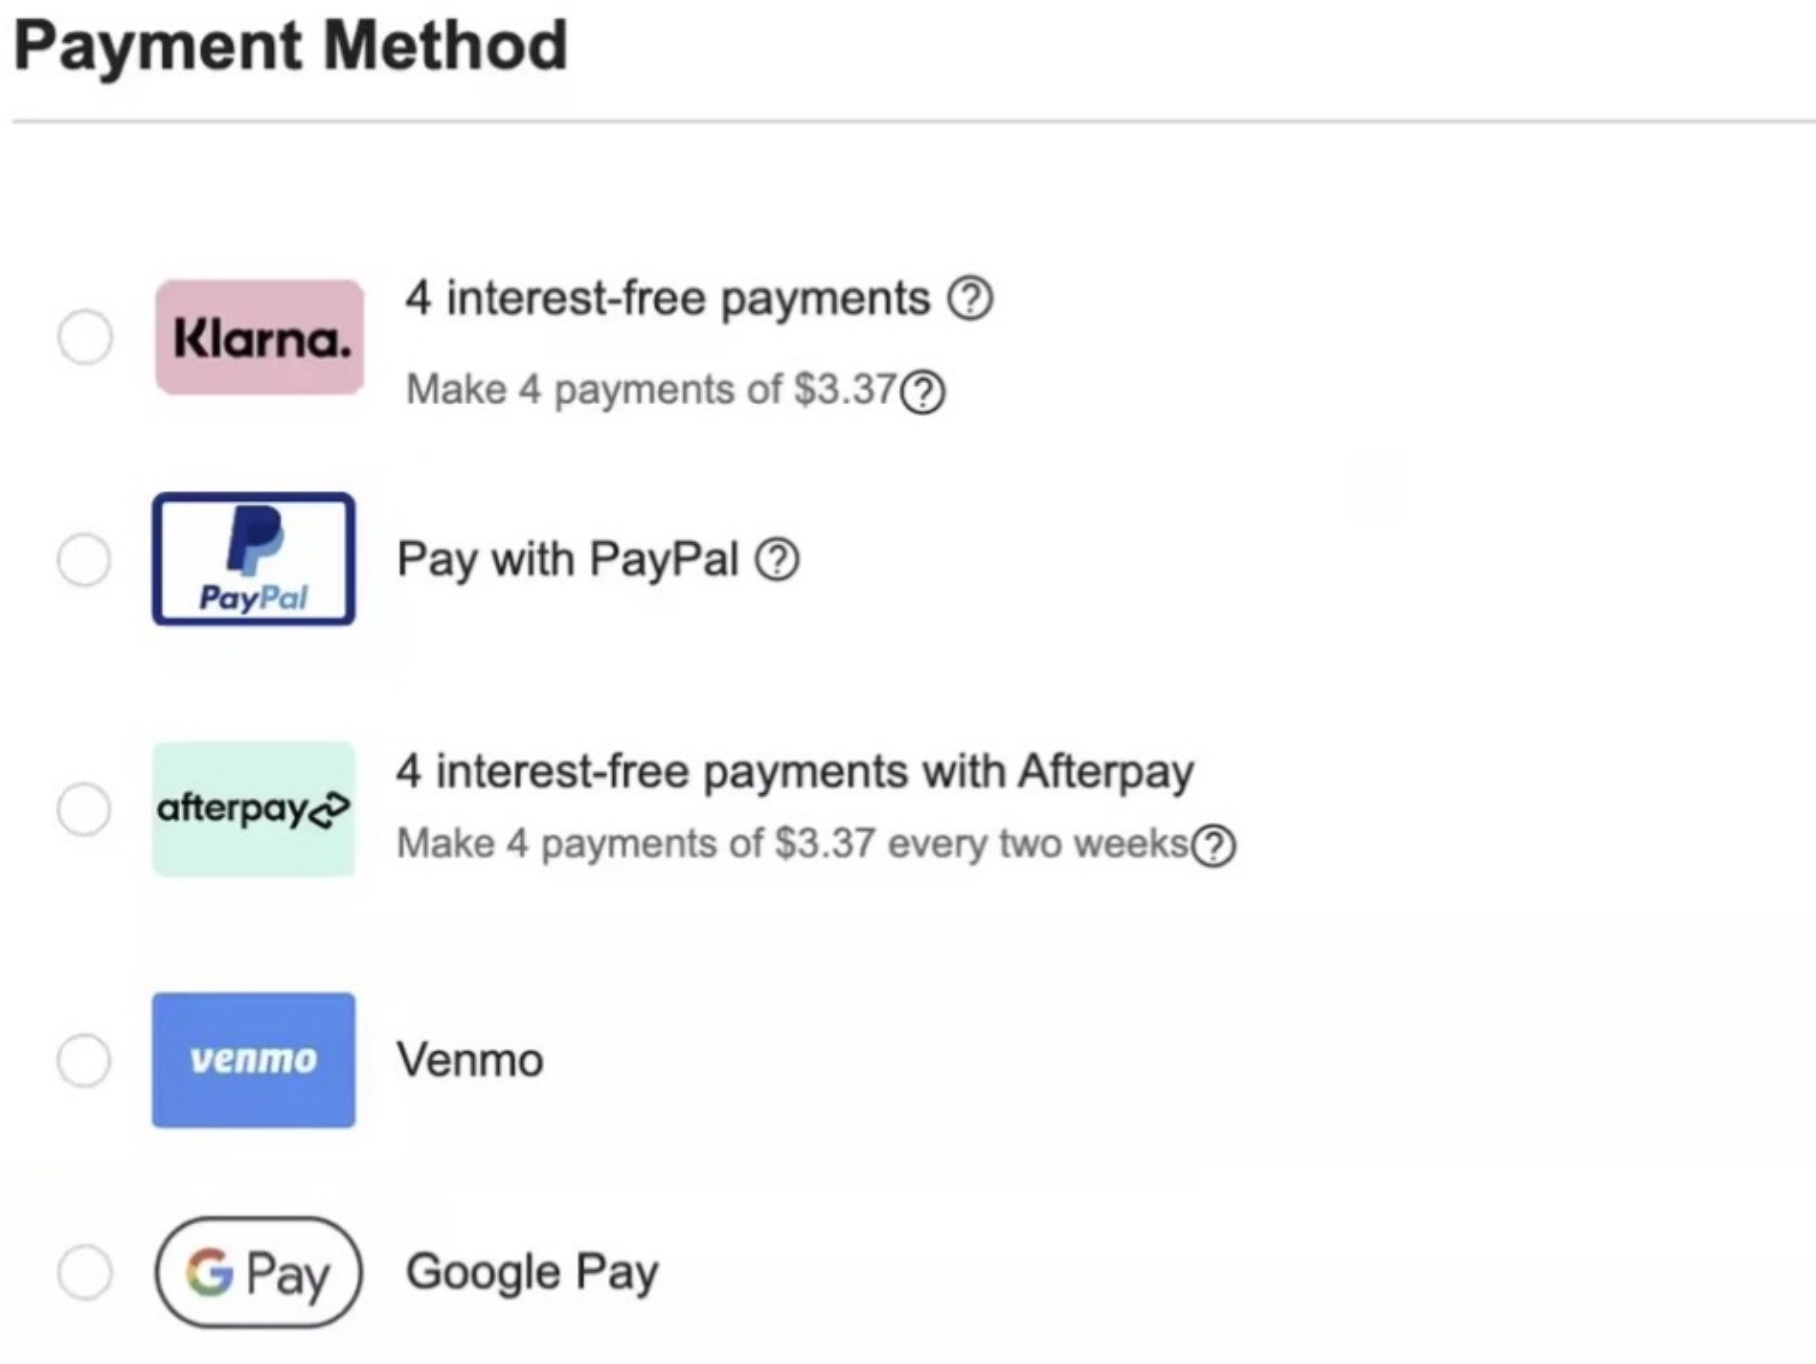Show help for Pay with PayPal
The image size is (1816, 1364).
pyautogui.click(x=777, y=559)
